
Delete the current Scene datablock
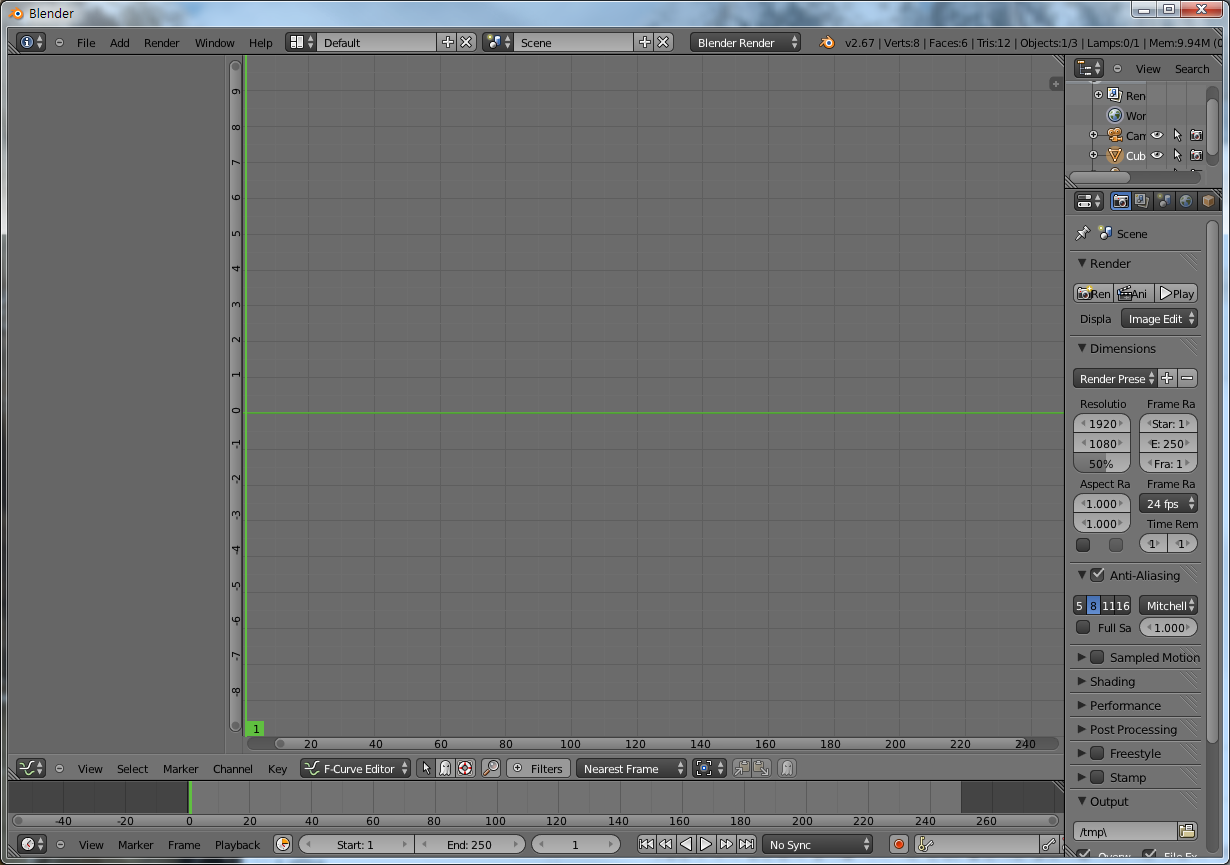[x=663, y=42]
